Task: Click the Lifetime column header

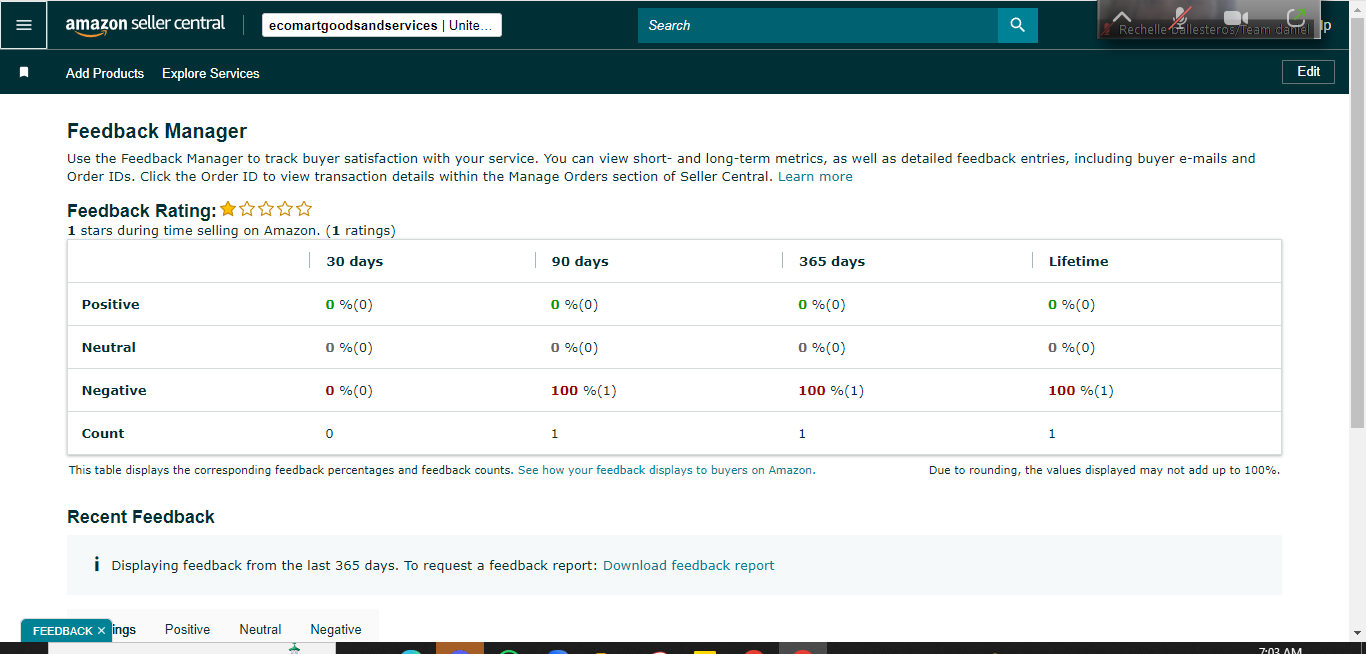Action: 1078,261
